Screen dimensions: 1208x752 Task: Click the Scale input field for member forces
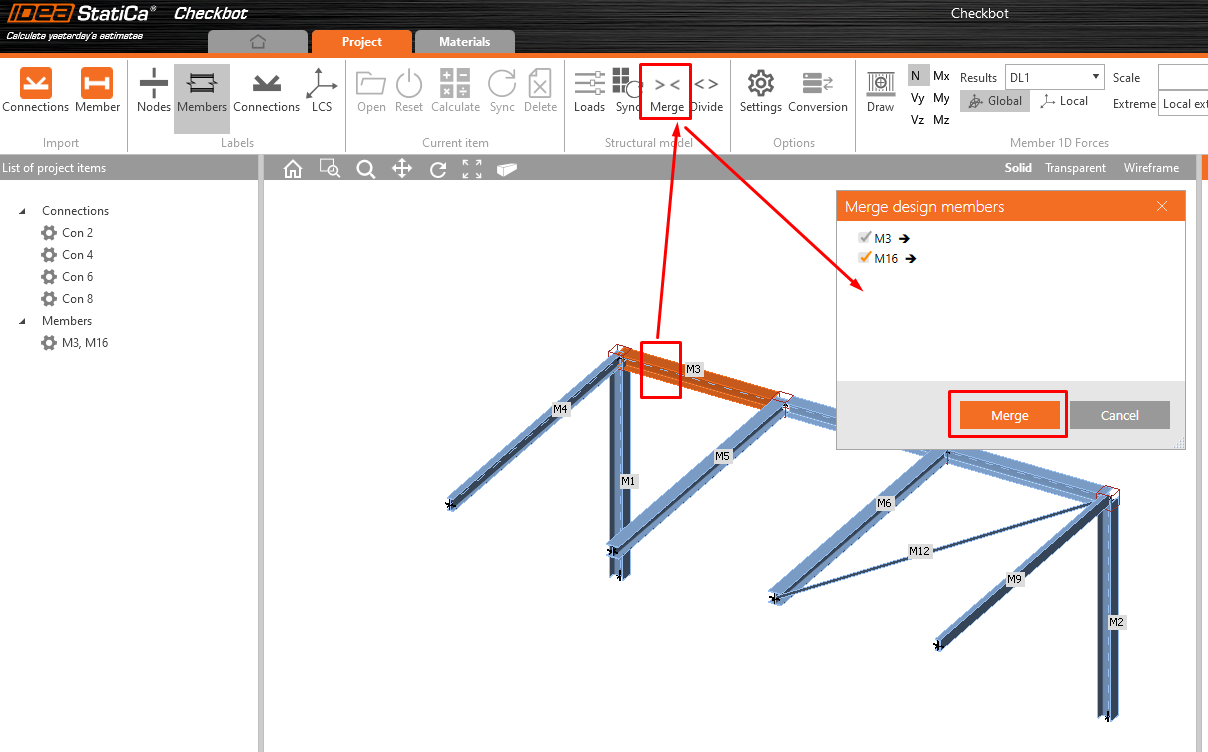pyautogui.click(x=1185, y=76)
